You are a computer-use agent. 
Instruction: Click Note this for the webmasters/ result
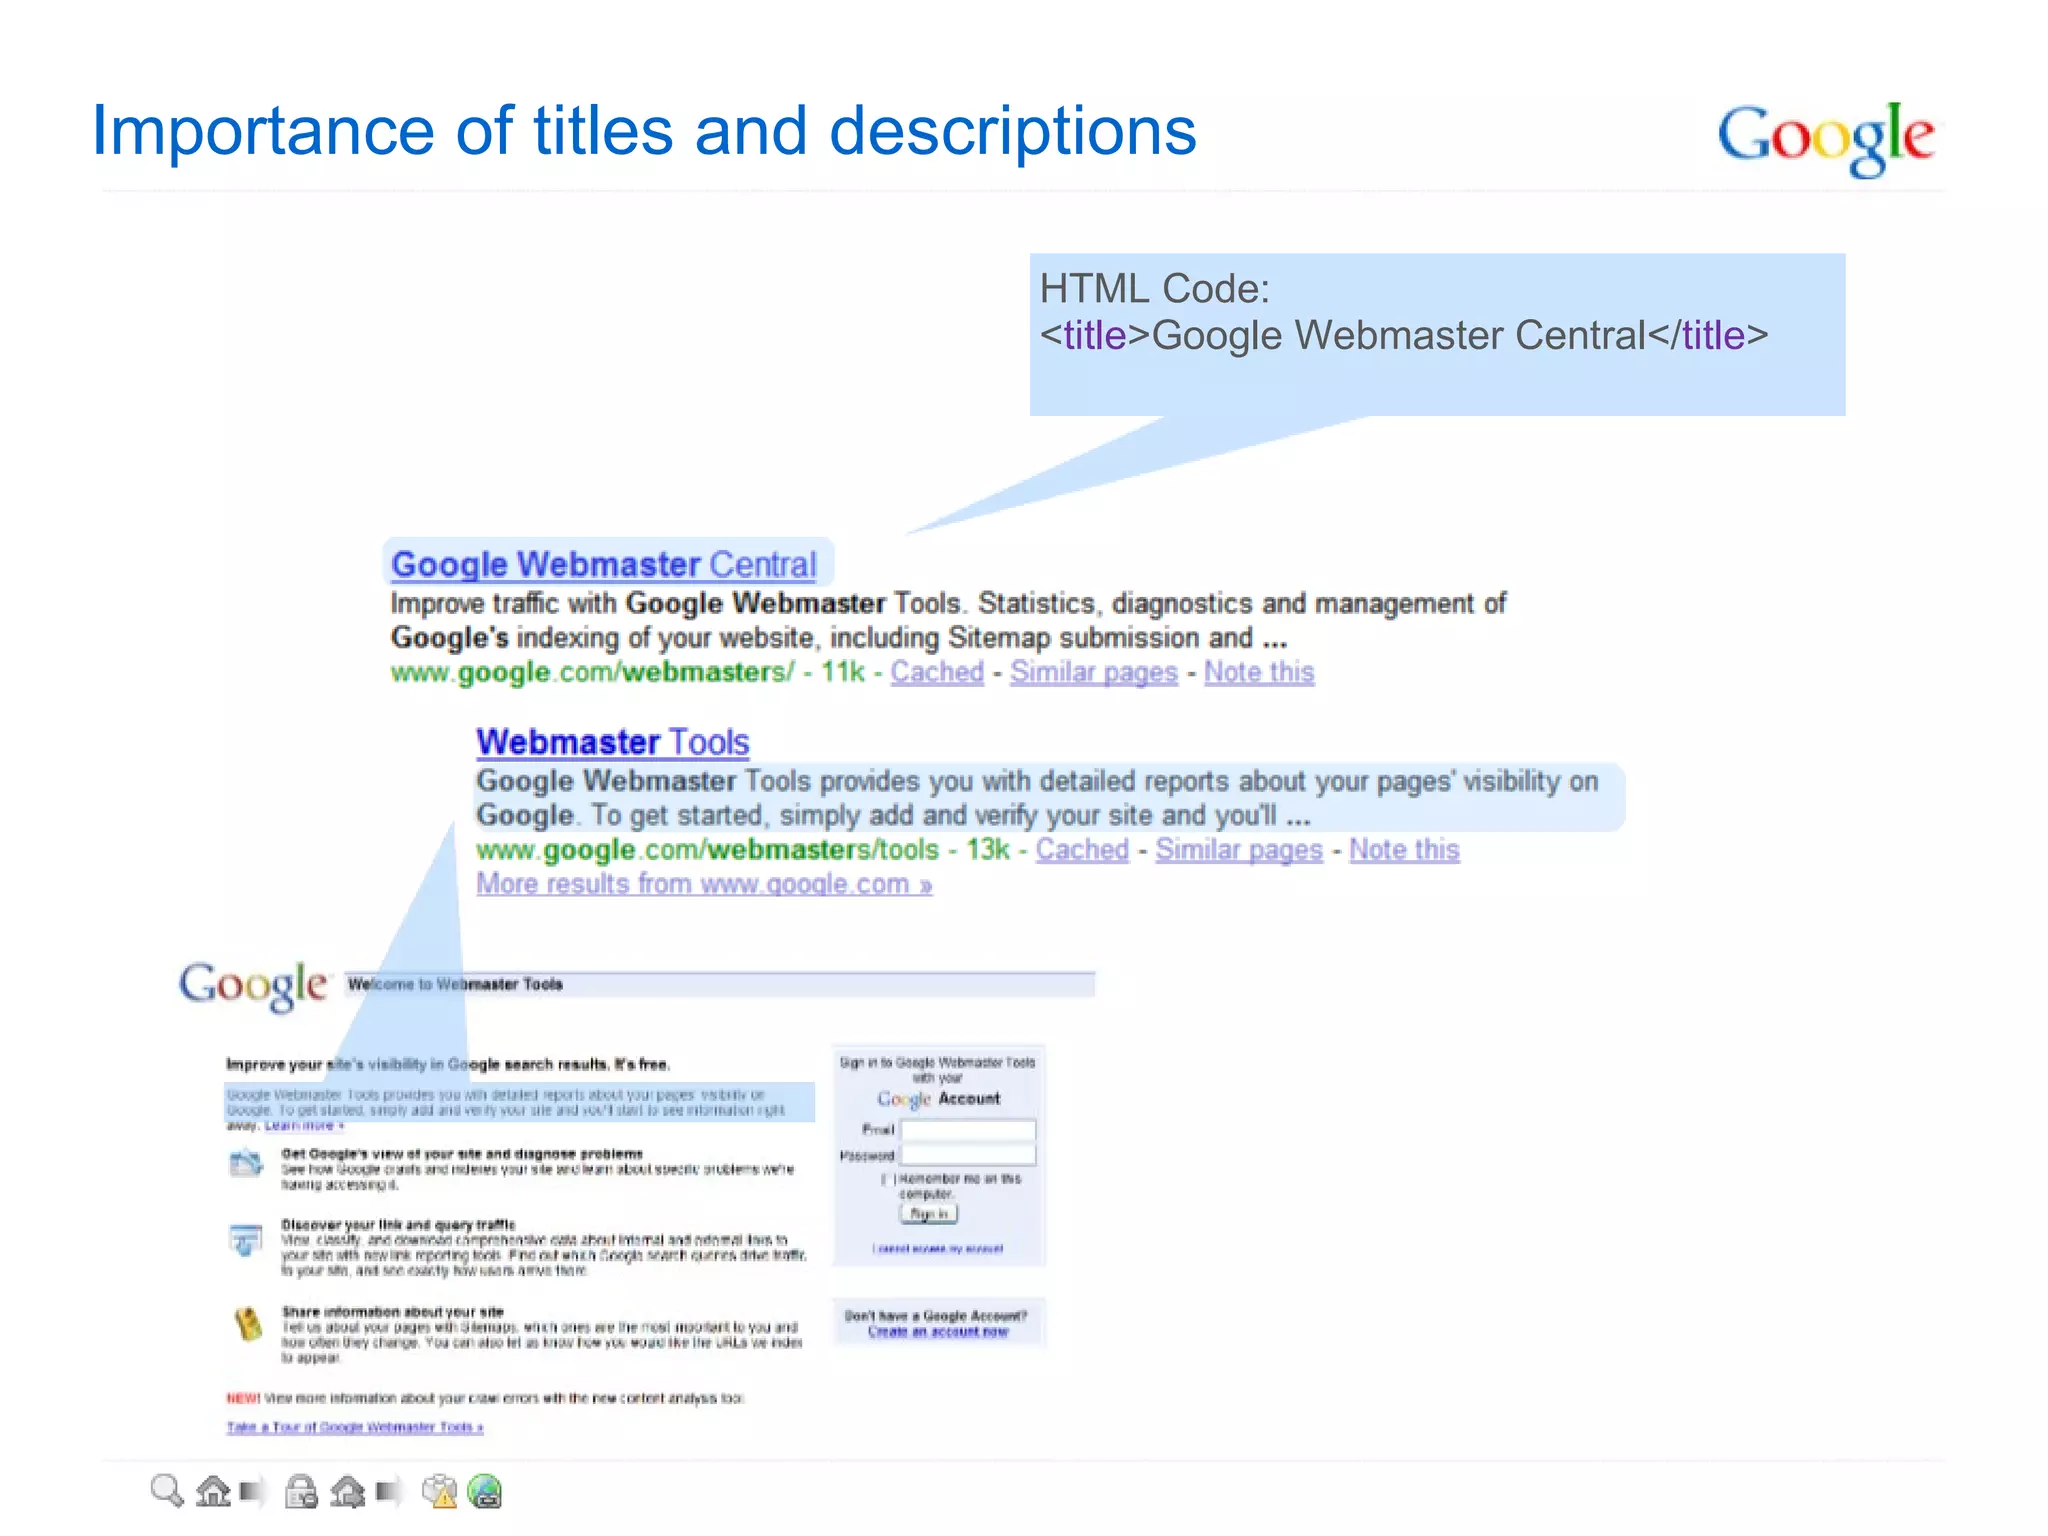click(x=1259, y=672)
